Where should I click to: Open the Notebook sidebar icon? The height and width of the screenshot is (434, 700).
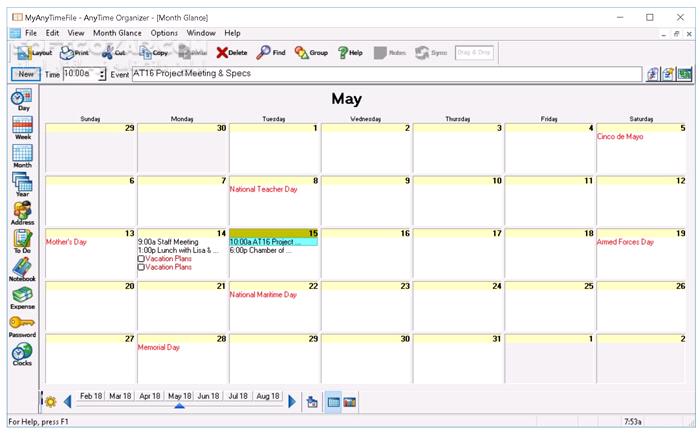tap(22, 269)
